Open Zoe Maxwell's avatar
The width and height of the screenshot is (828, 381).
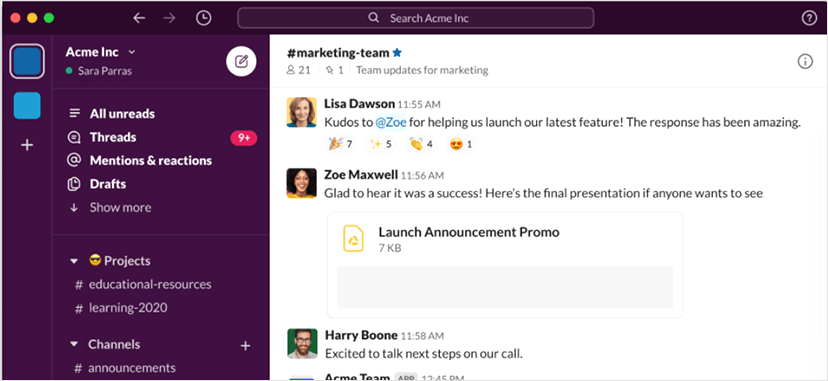point(302,183)
